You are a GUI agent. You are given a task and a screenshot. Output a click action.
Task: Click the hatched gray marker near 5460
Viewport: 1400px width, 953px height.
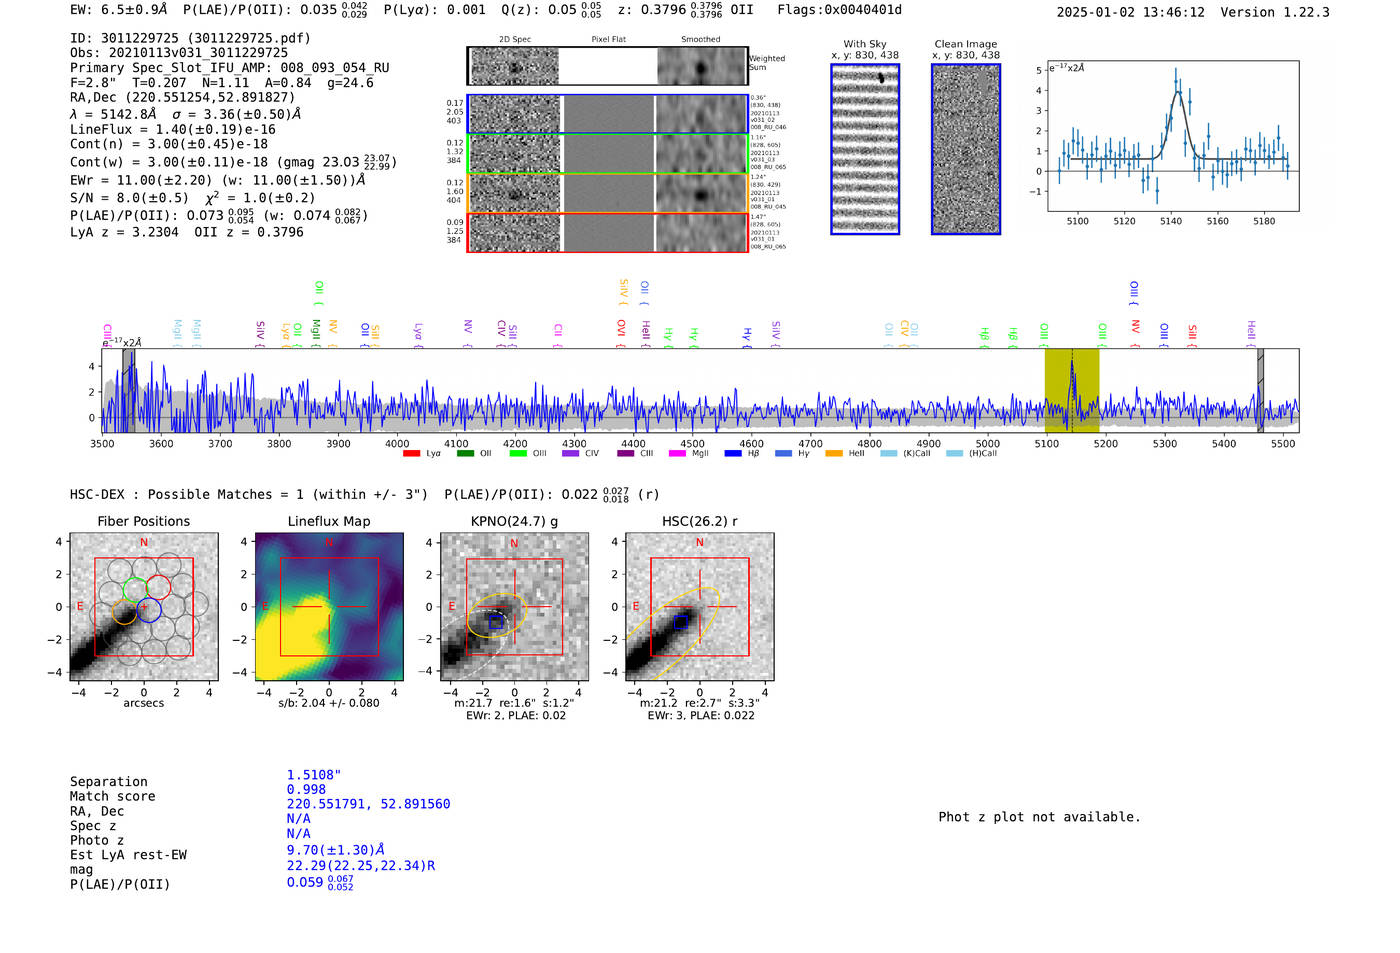tap(1260, 390)
